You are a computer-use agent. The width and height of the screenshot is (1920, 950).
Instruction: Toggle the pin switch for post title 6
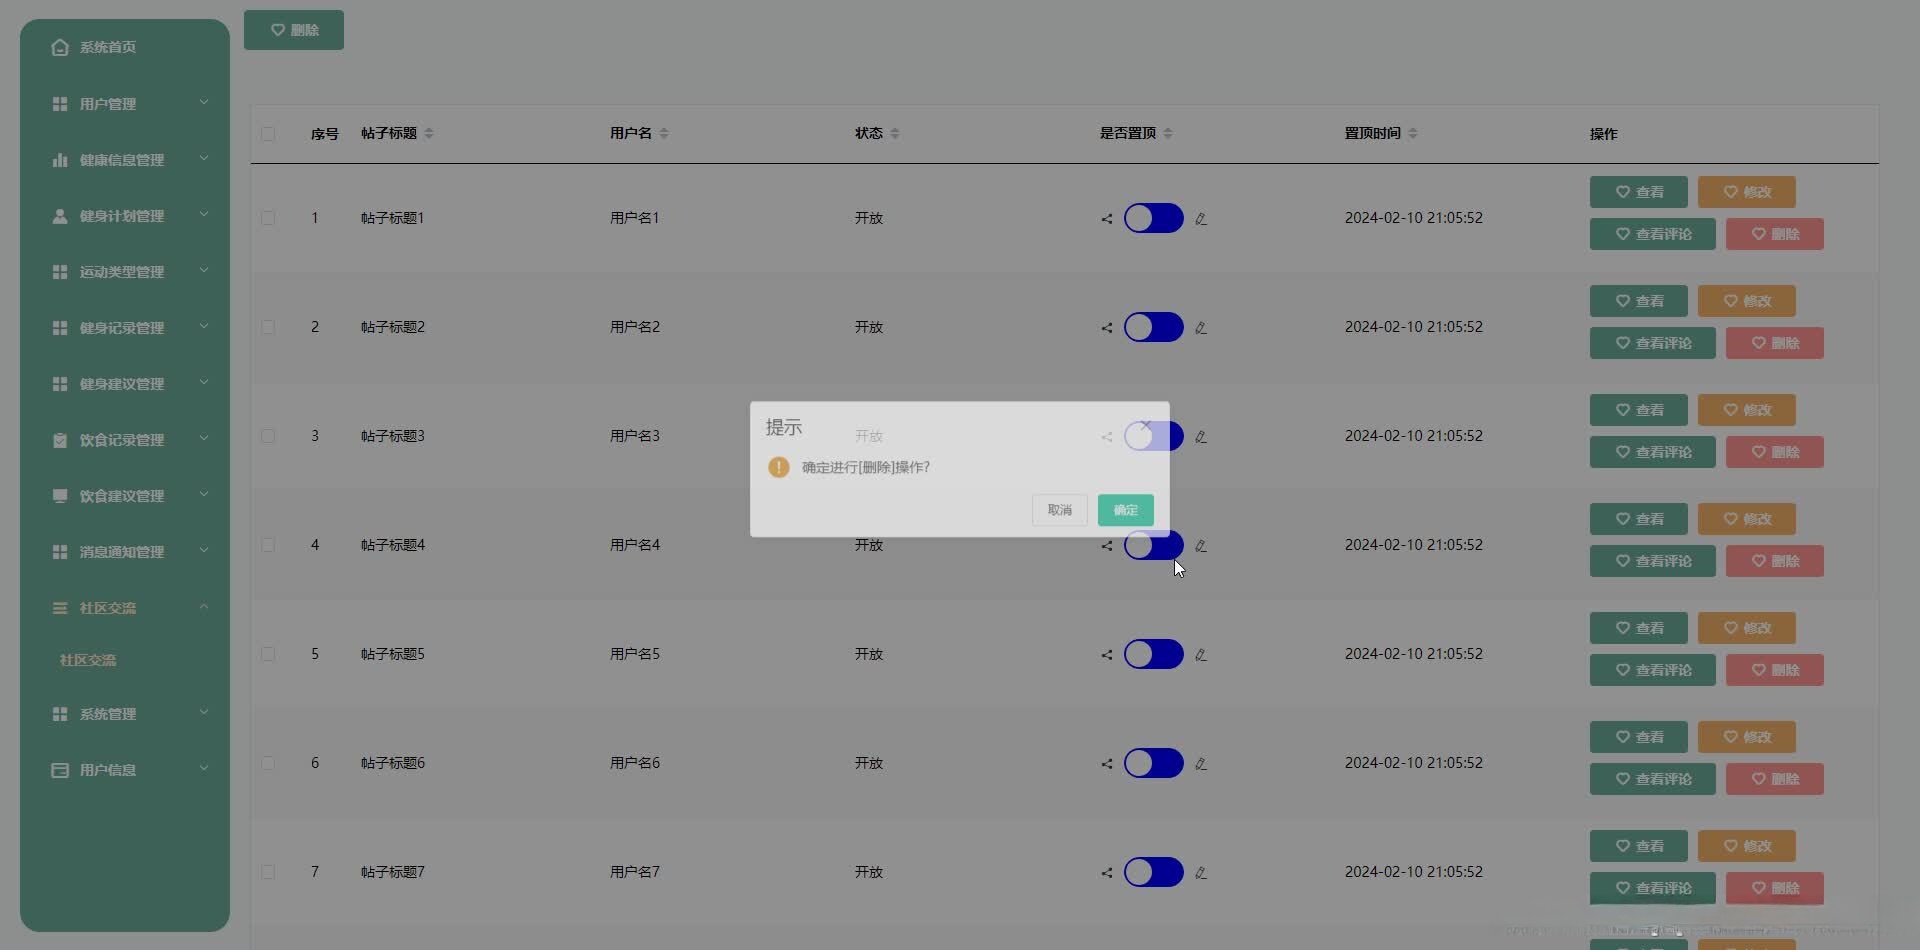[1153, 763]
